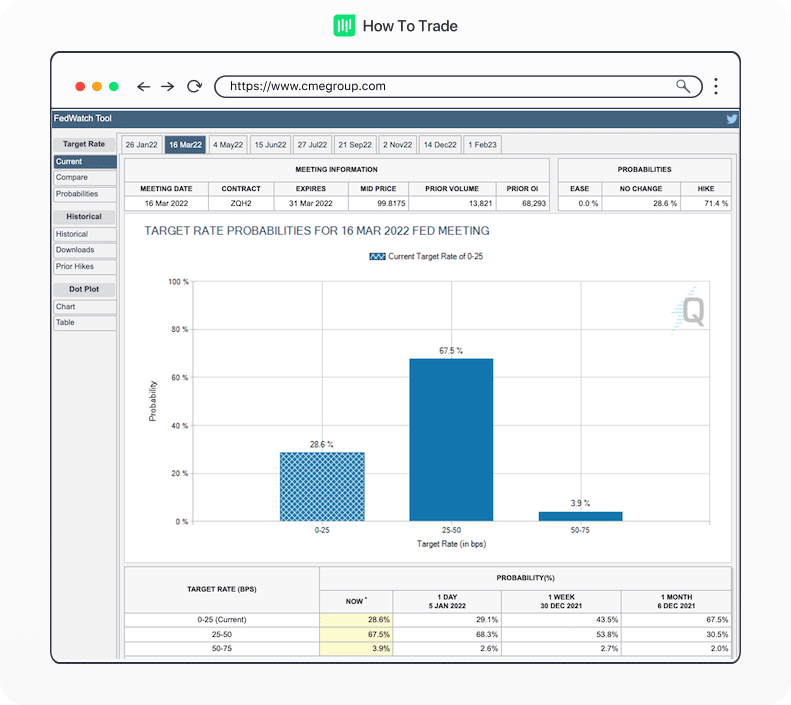Click the Twitter bird icon
Screen dimensions: 791x705
[x=732, y=119]
